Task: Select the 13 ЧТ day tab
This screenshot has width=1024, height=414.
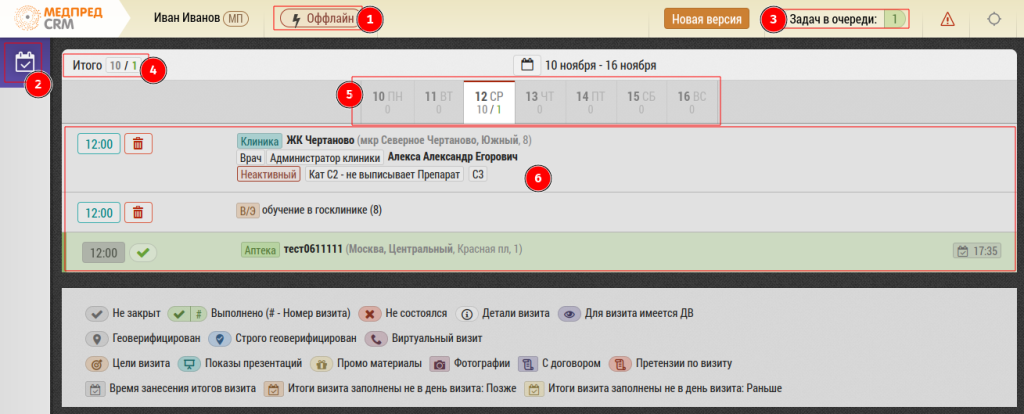Action: coord(540,102)
